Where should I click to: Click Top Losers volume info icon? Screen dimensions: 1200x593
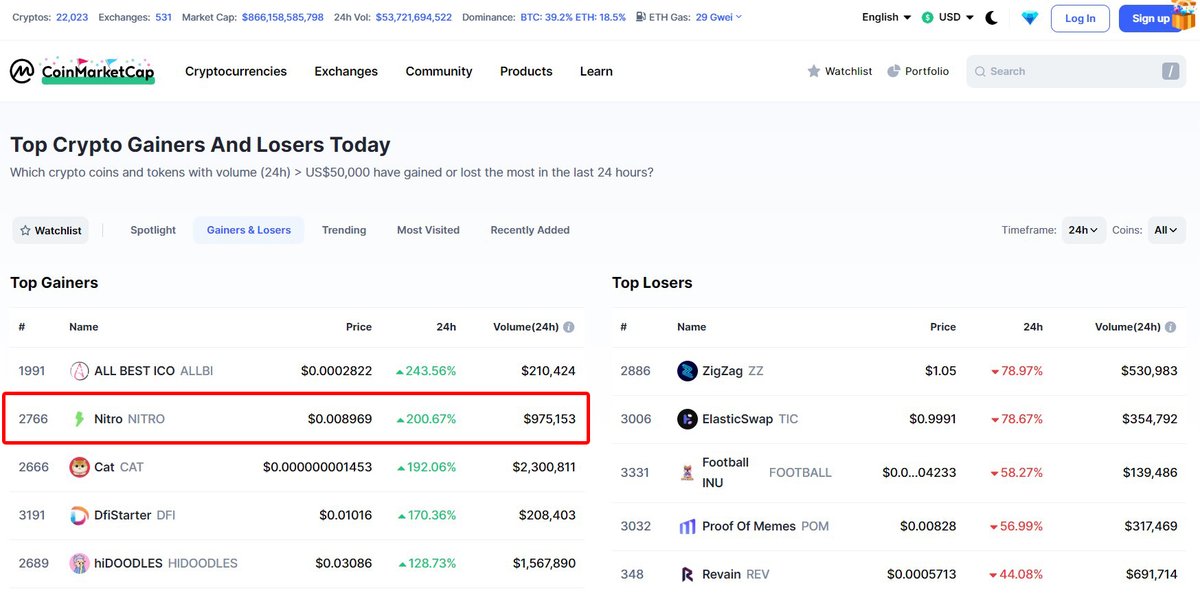click(1171, 327)
